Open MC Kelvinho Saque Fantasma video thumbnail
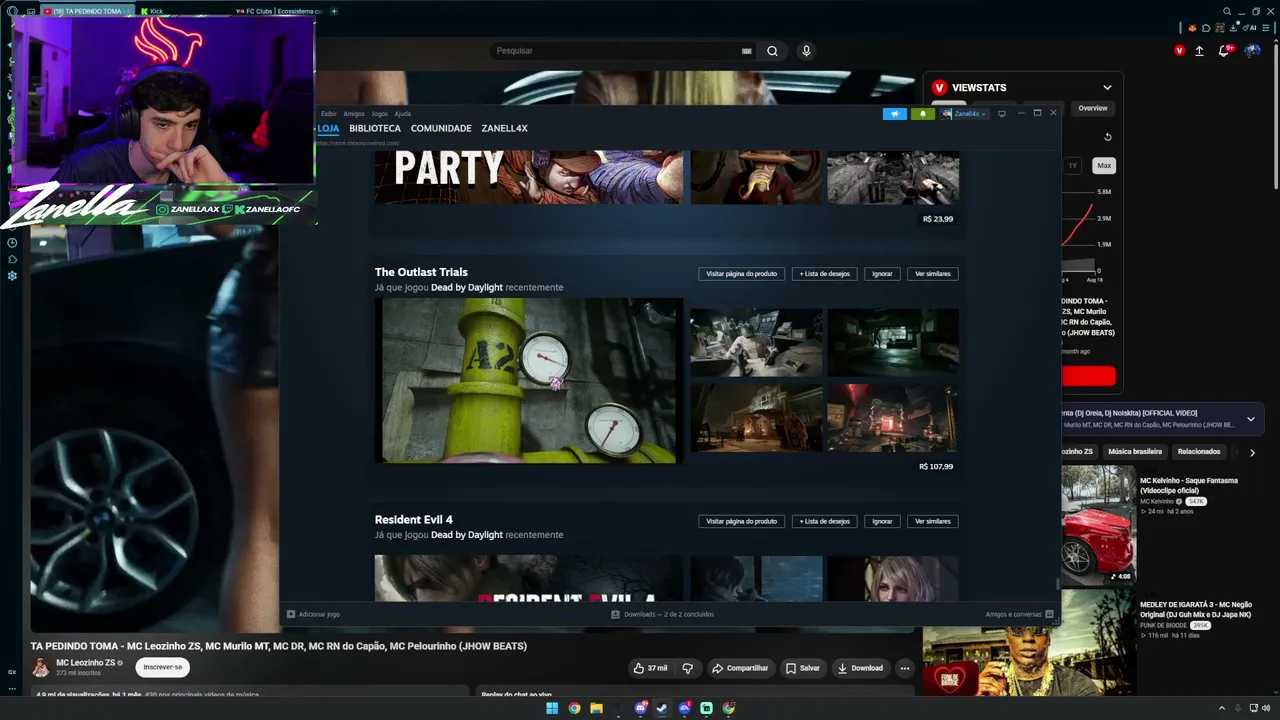 point(1098,525)
